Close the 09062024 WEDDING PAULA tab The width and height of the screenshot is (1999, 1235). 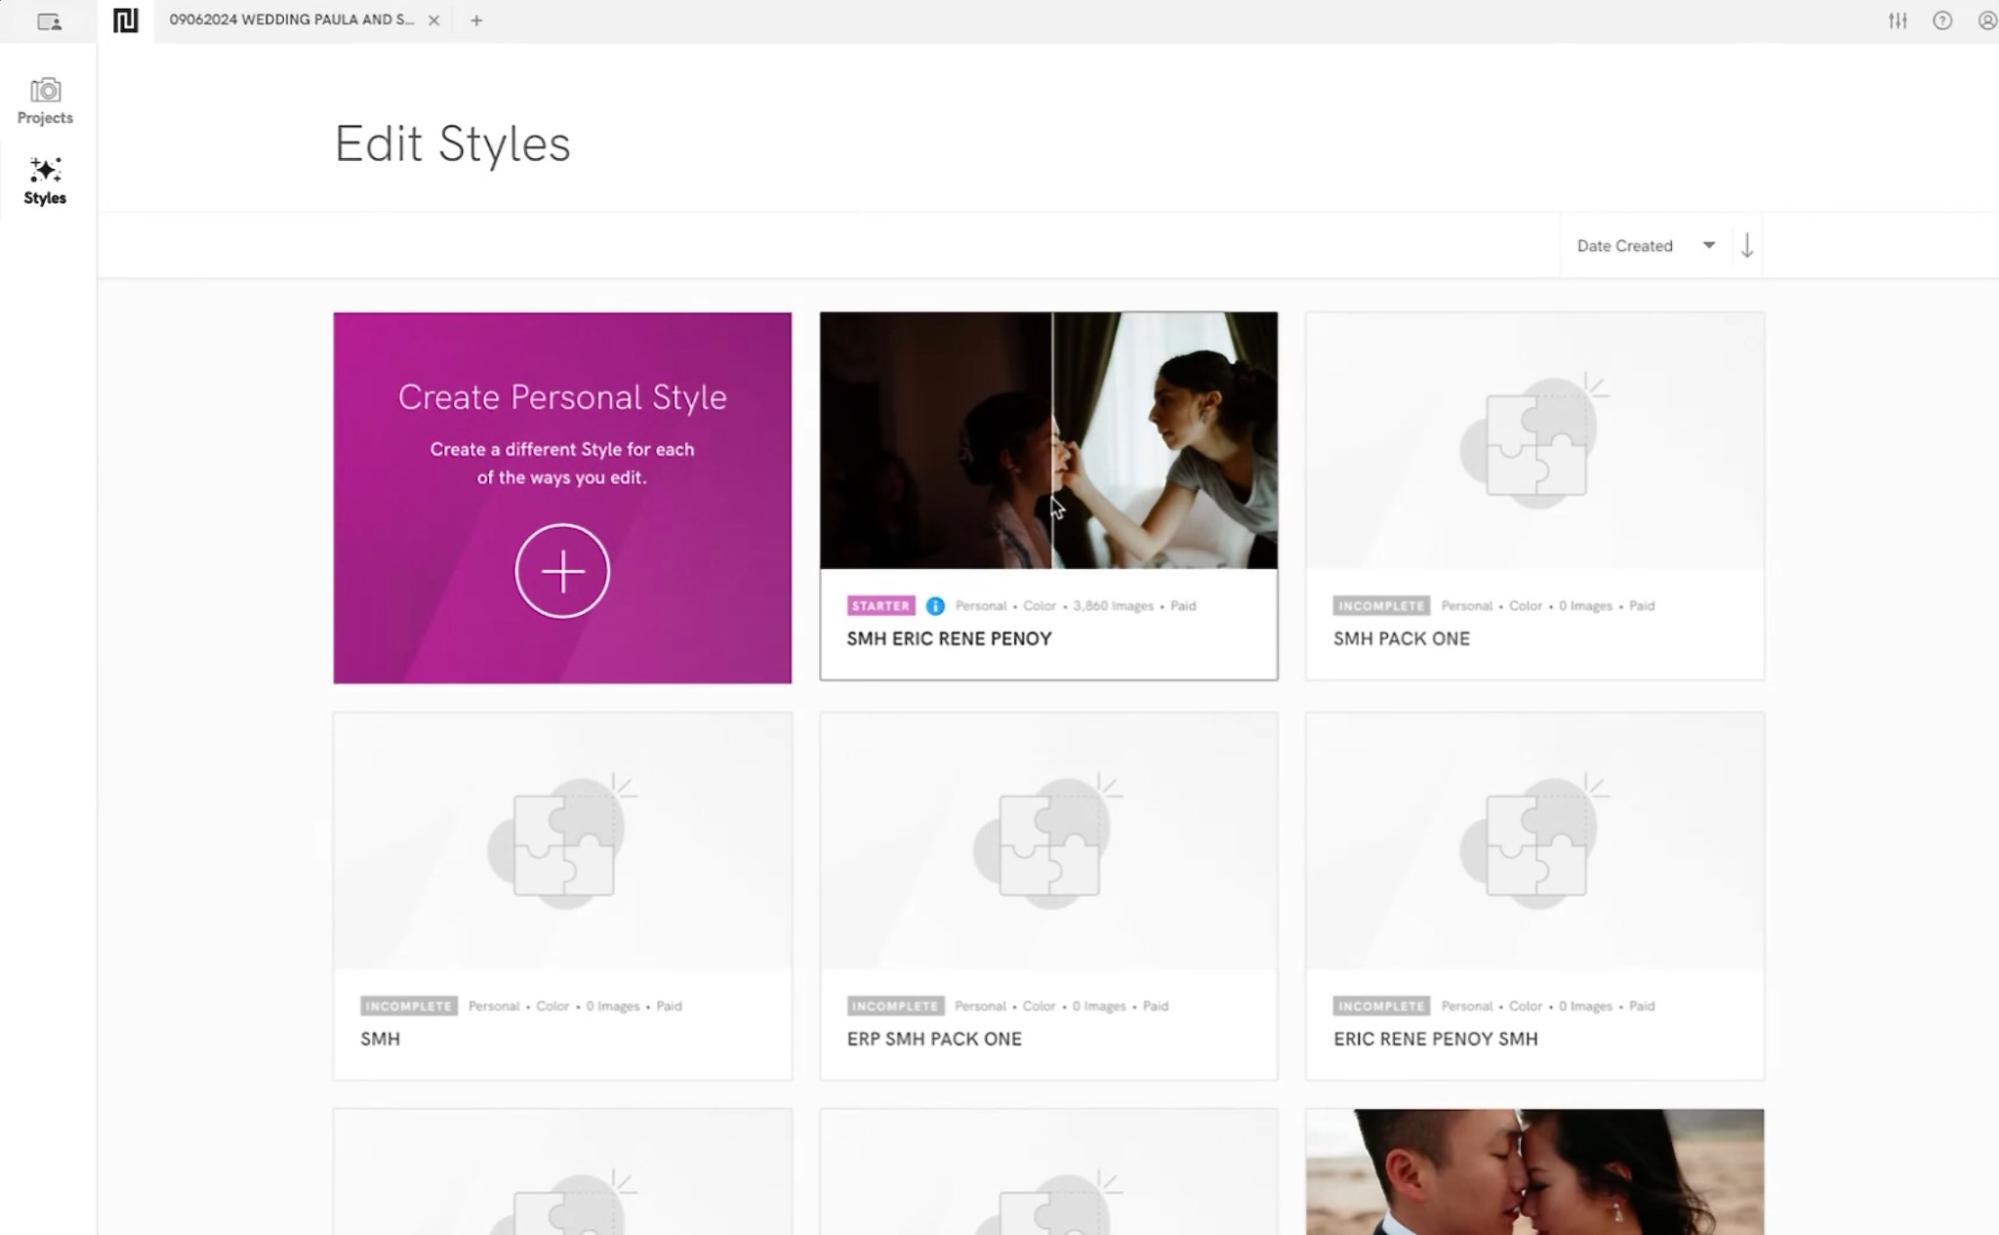coord(434,20)
